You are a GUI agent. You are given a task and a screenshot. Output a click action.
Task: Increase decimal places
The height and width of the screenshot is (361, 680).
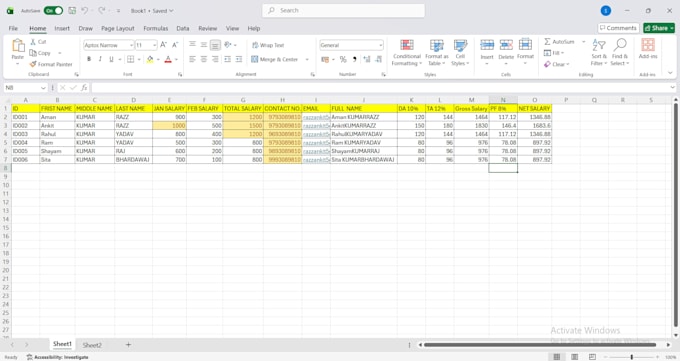(x=367, y=59)
